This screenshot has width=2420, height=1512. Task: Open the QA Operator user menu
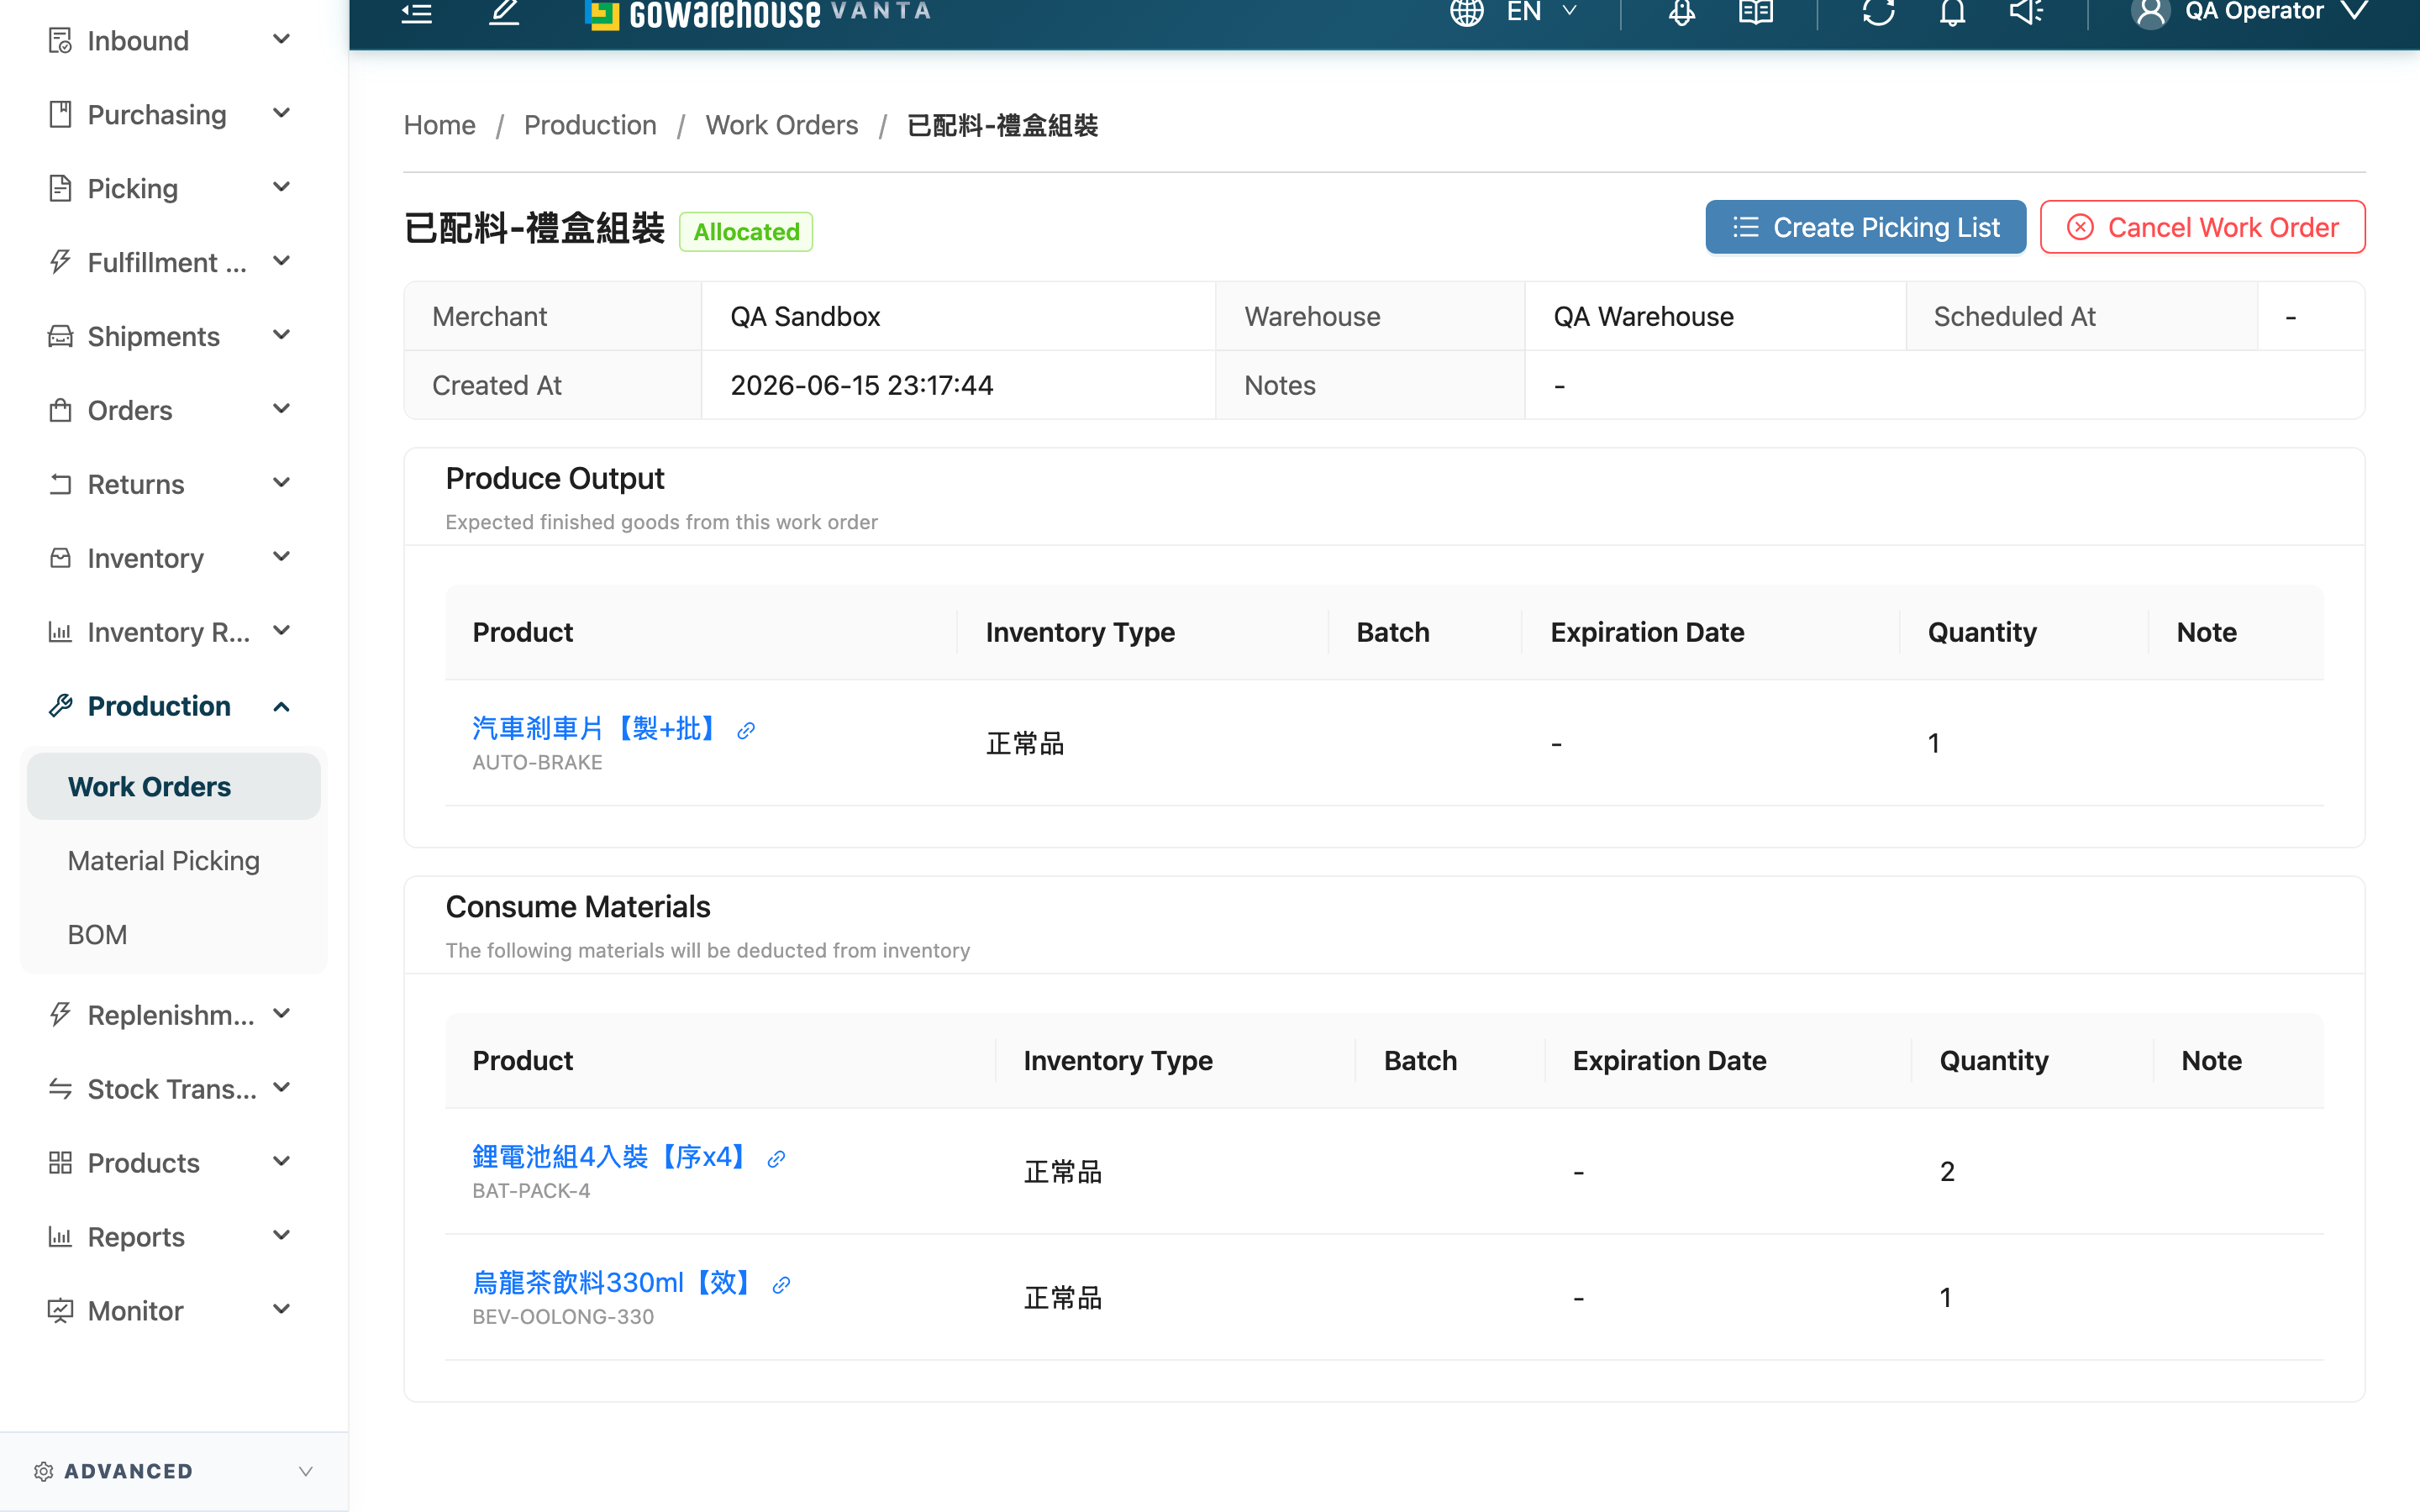pyautogui.click(x=2249, y=12)
